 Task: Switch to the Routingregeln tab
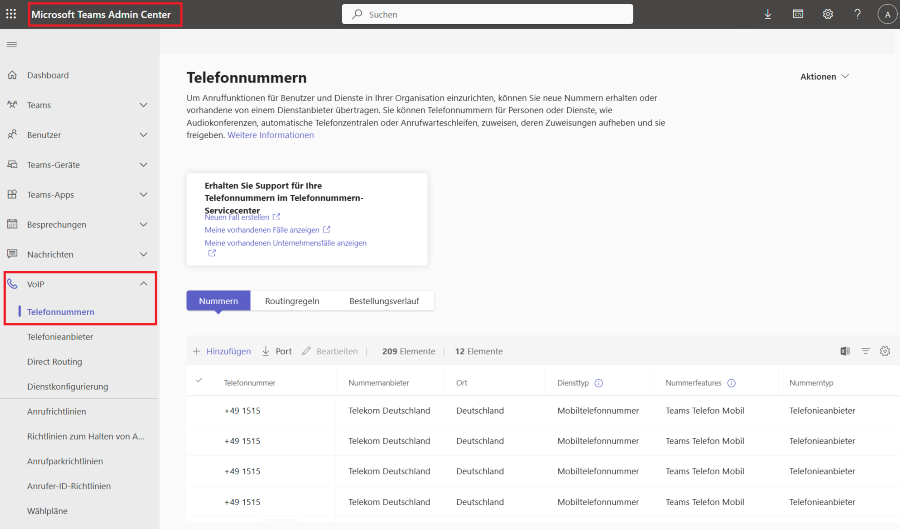click(x=292, y=301)
